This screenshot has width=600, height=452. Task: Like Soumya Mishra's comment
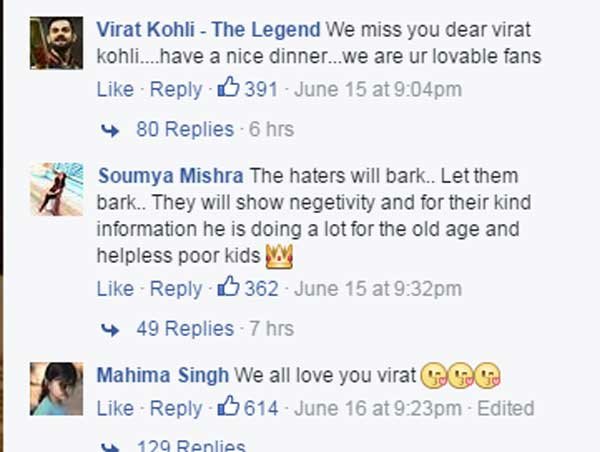coord(115,289)
